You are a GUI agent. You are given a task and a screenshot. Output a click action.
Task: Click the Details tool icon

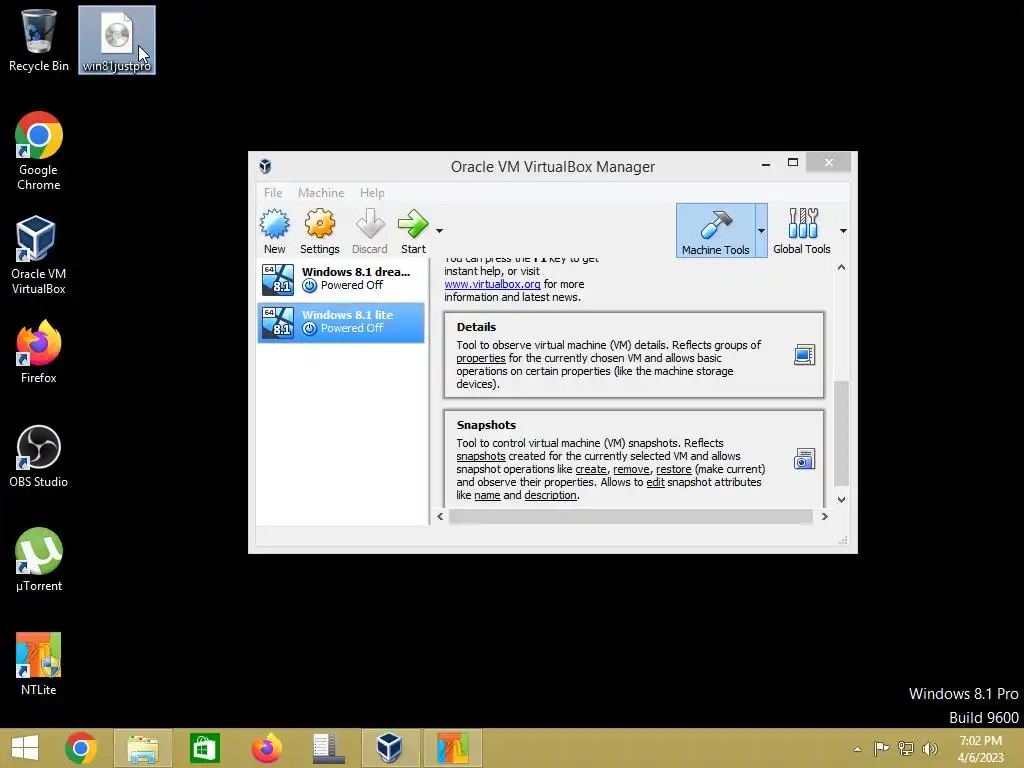[804, 355]
